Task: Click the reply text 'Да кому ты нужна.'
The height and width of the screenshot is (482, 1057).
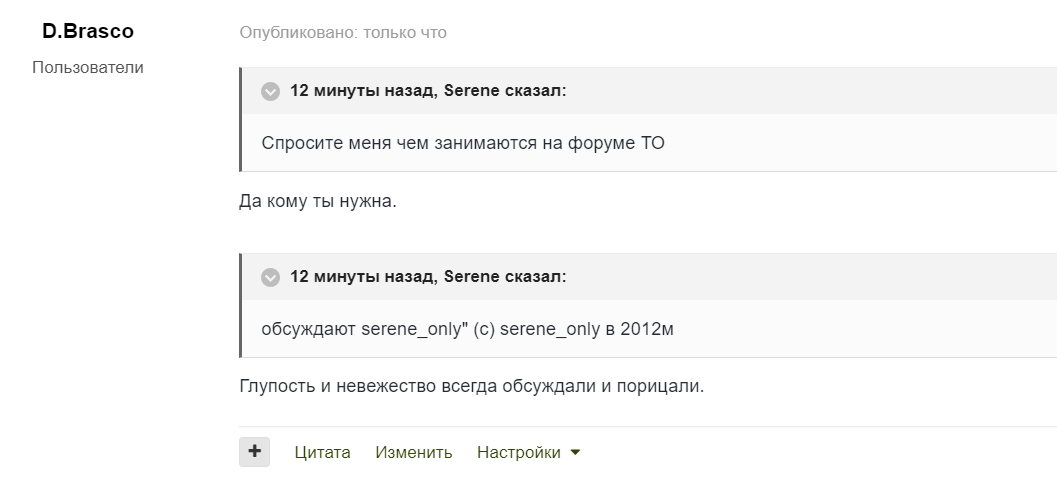Action: click(x=318, y=201)
